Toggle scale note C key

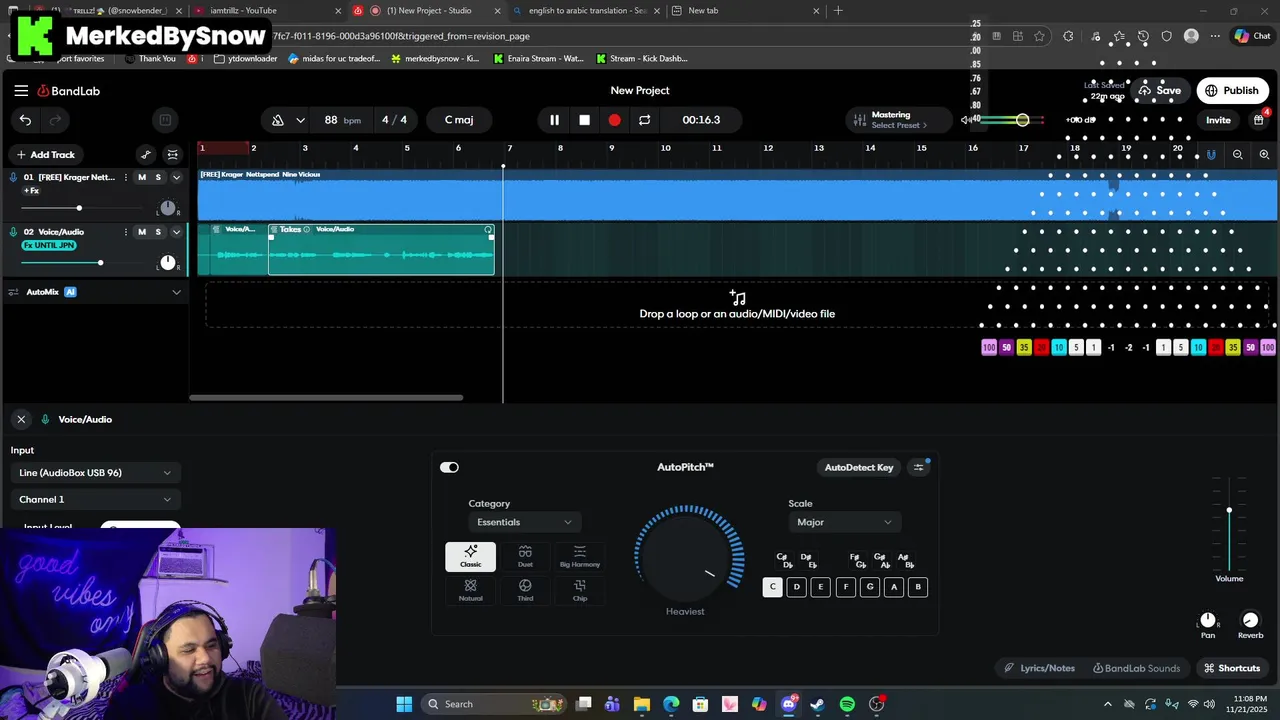pyautogui.click(x=772, y=587)
